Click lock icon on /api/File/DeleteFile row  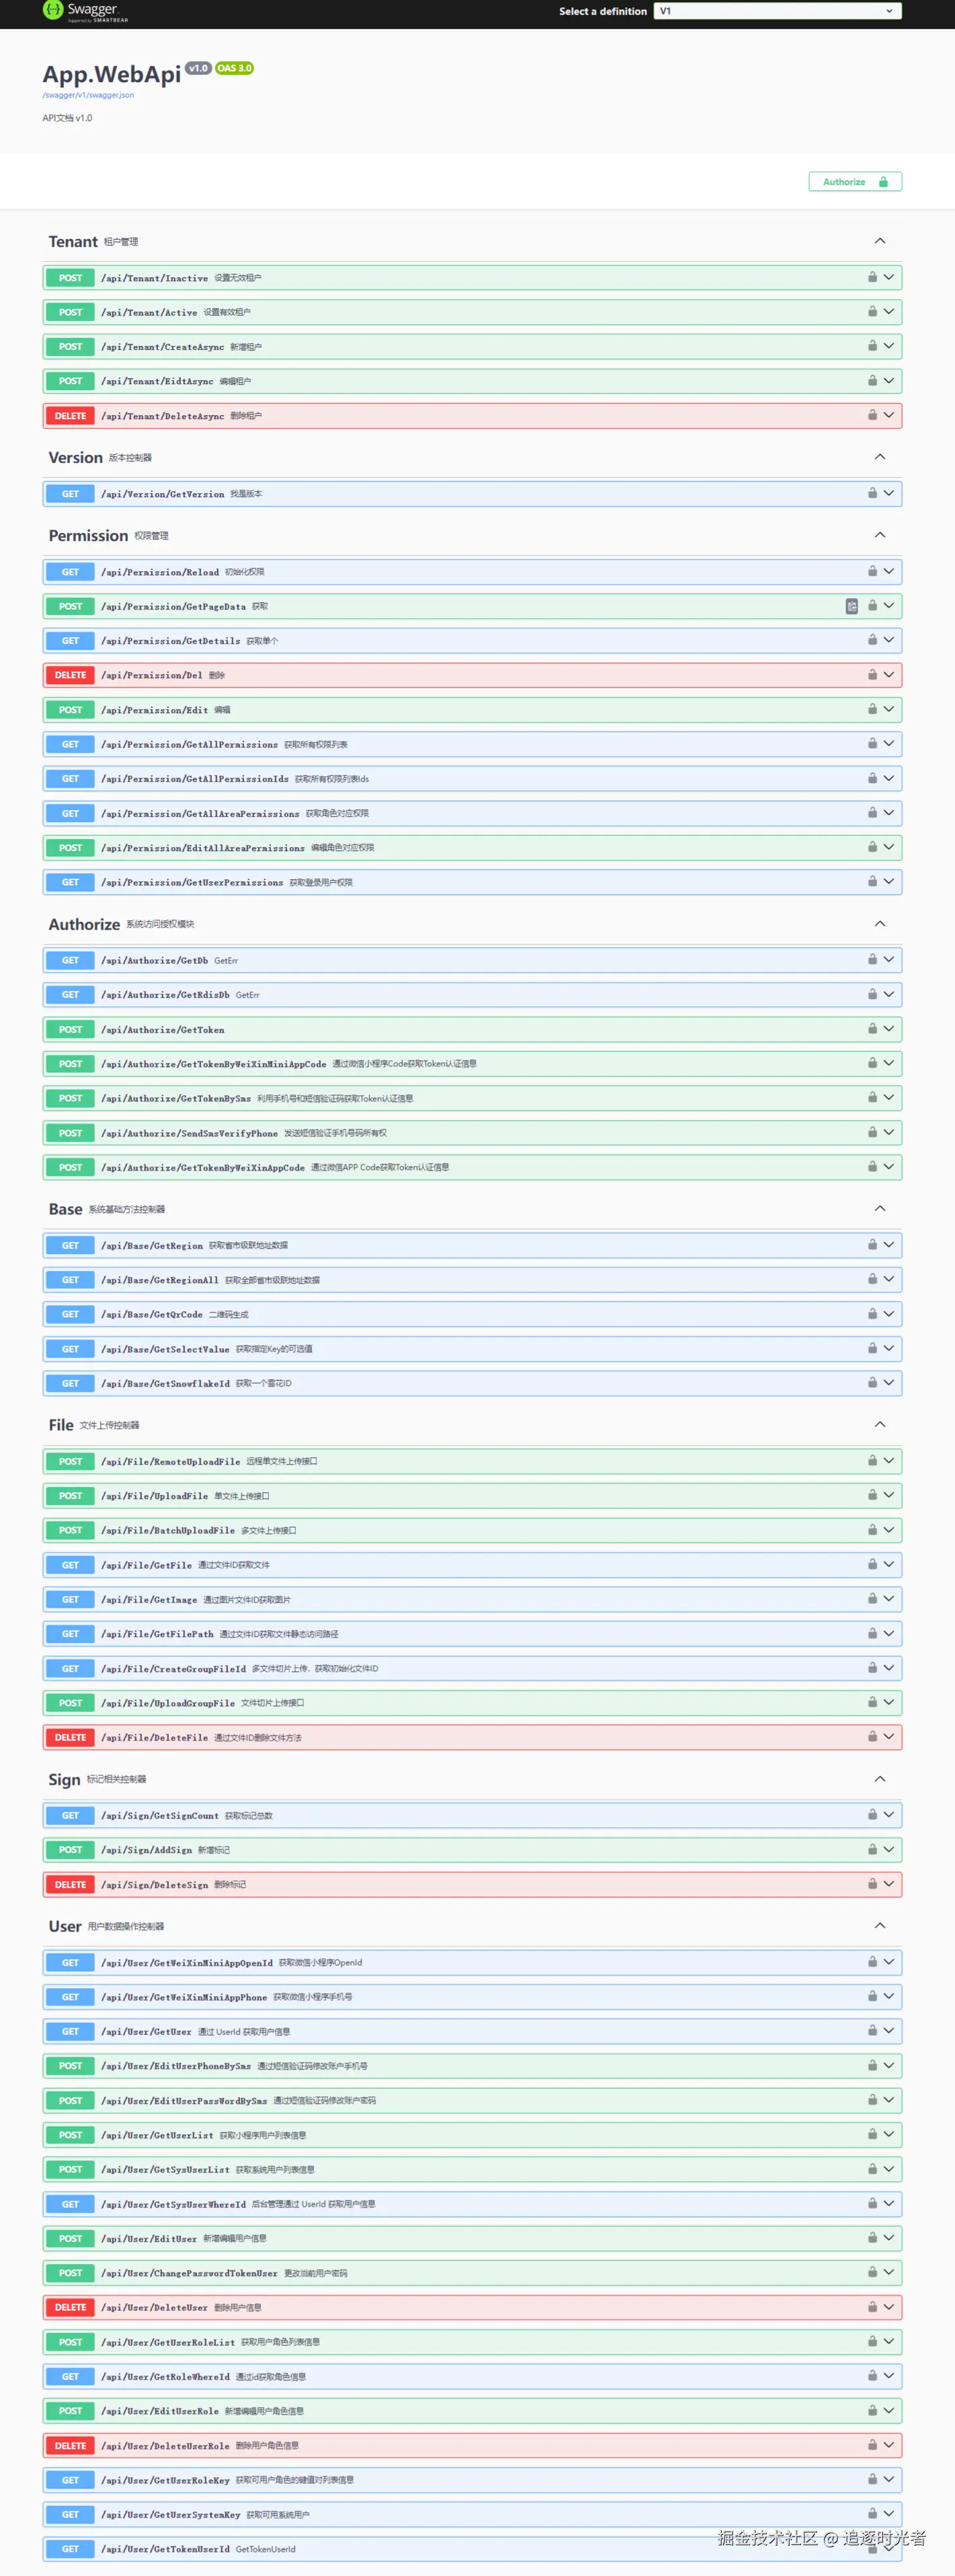[872, 1736]
